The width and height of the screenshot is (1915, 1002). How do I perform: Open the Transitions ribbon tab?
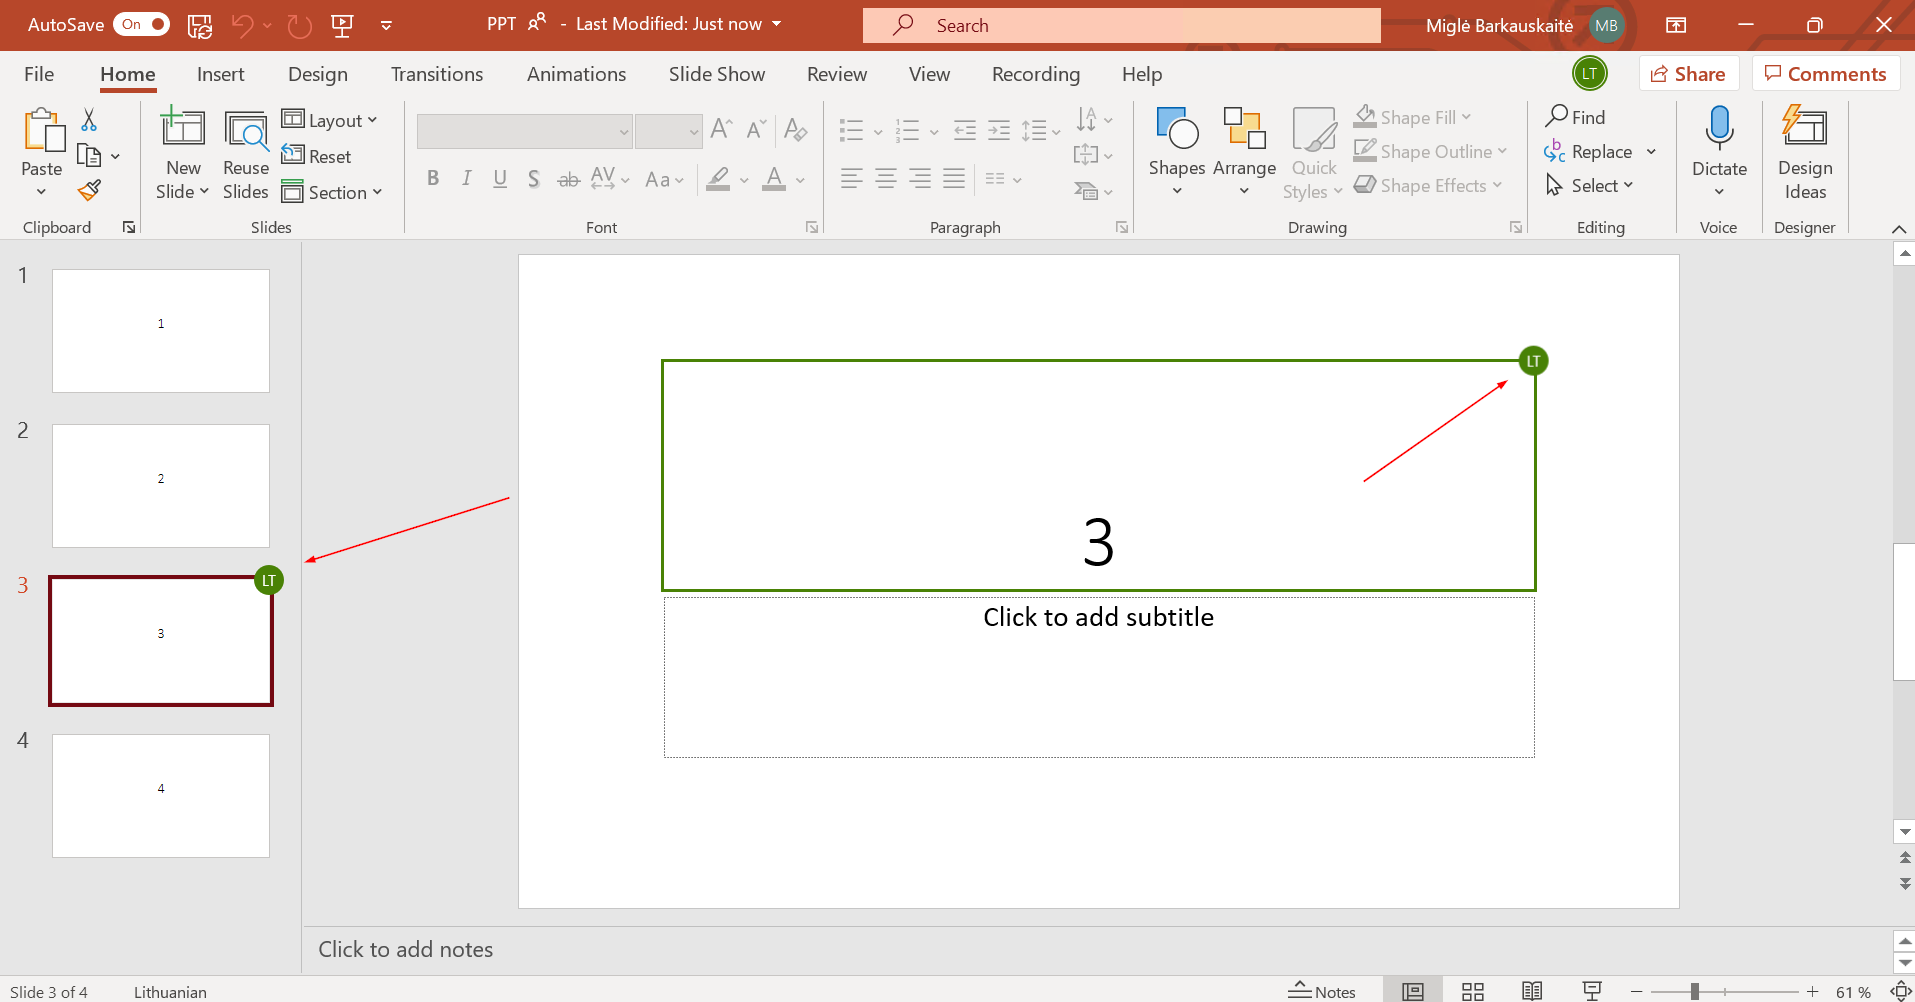click(436, 74)
